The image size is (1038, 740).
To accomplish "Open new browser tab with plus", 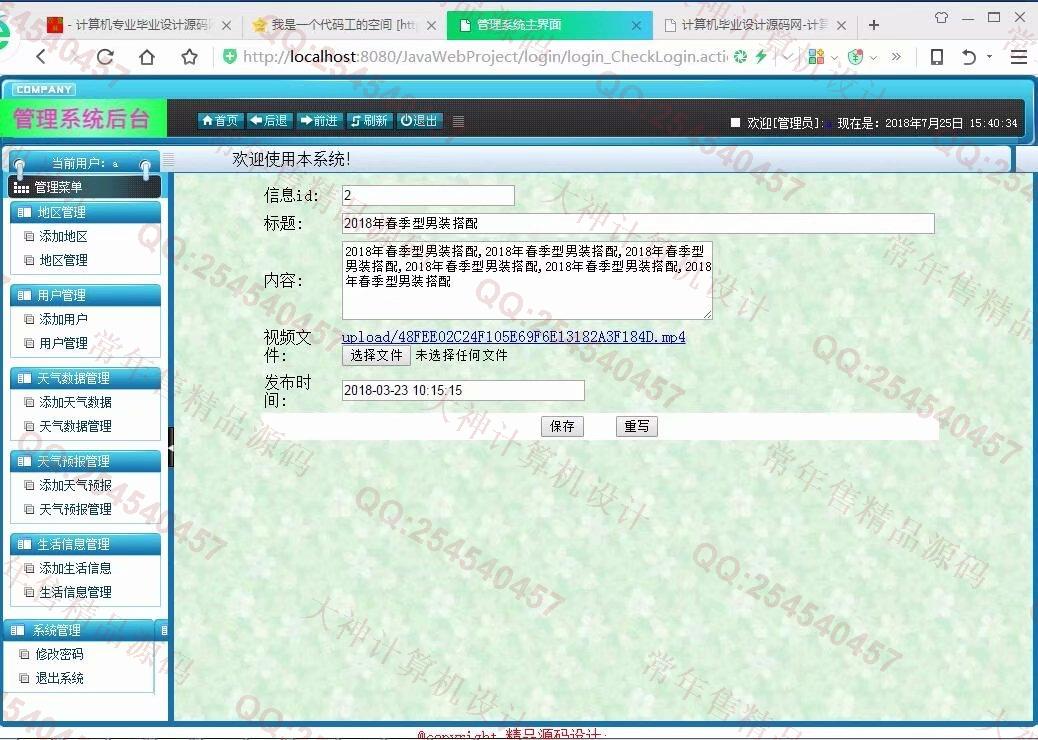I will coord(874,25).
